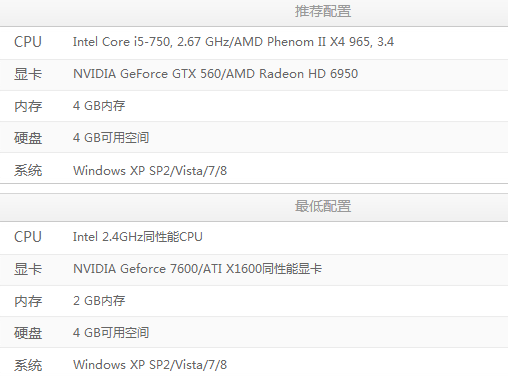Click the 2 GB内存 value
Screen dimensions: 508x376
(99, 301)
